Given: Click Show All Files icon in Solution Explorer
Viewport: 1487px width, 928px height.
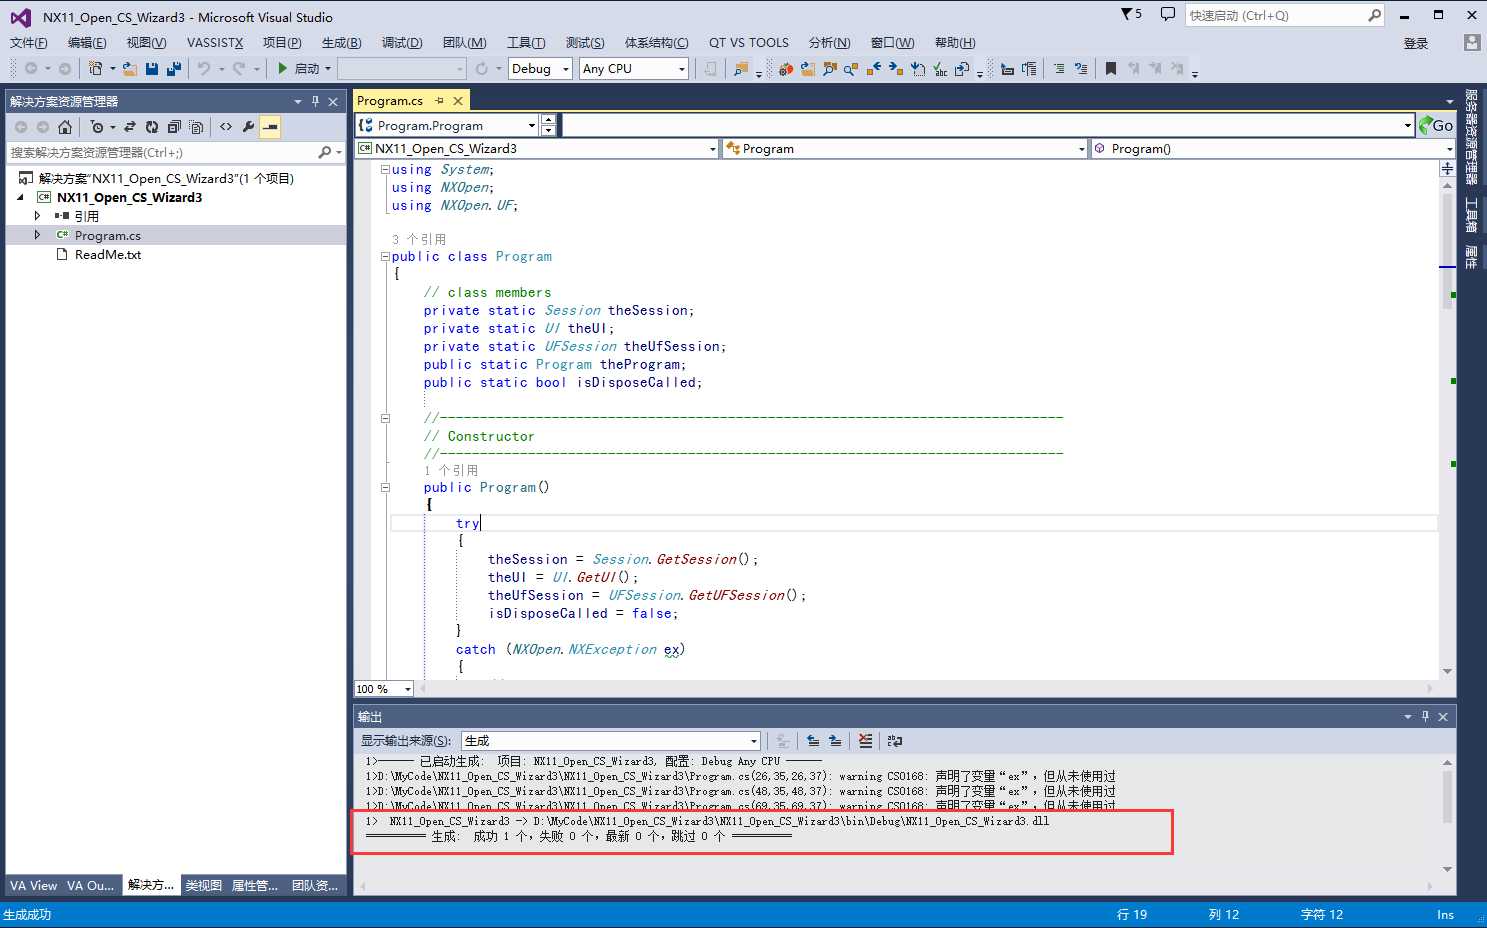Looking at the screenshot, I should tap(196, 127).
